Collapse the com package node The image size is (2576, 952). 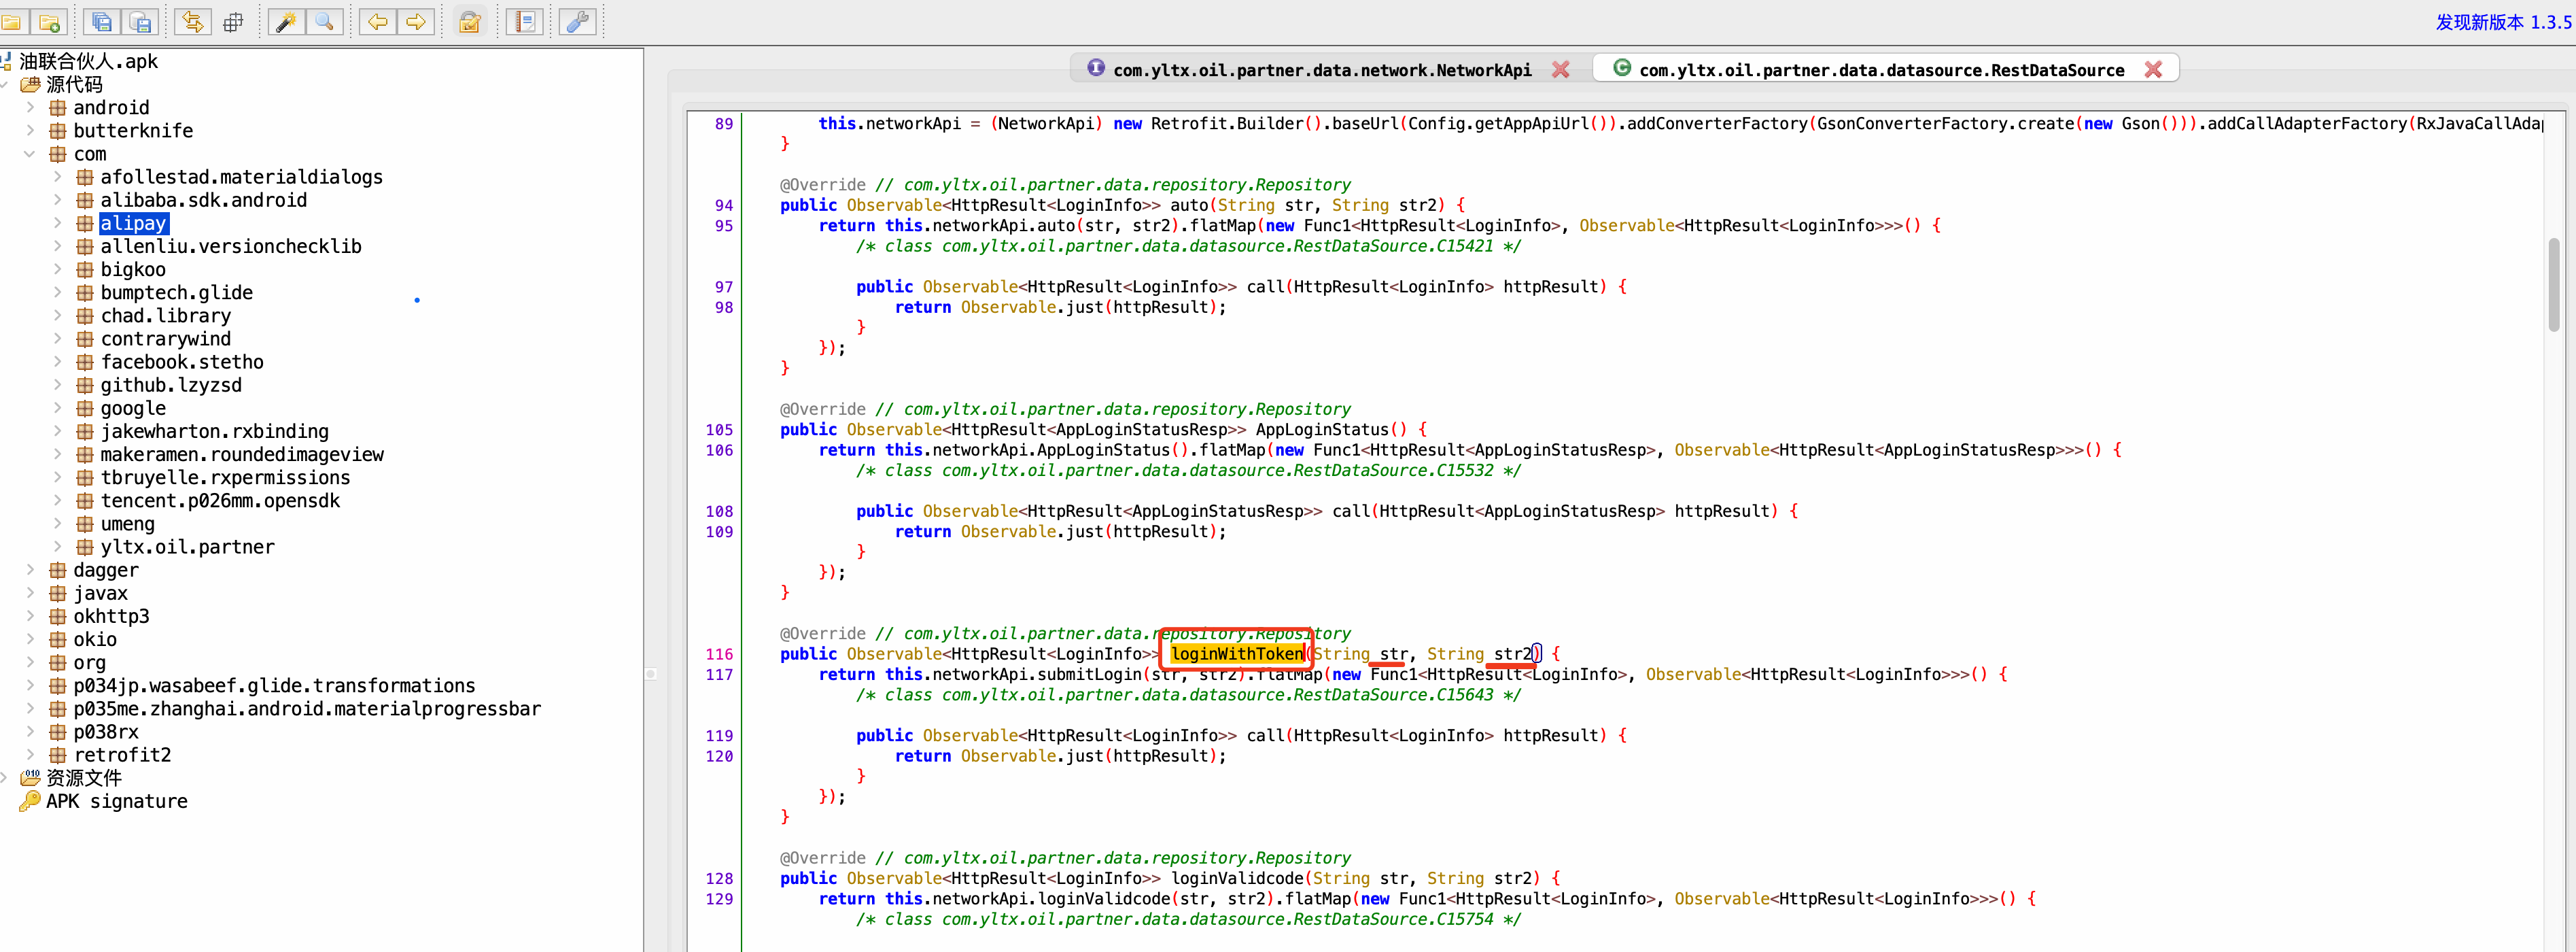[29, 154]
